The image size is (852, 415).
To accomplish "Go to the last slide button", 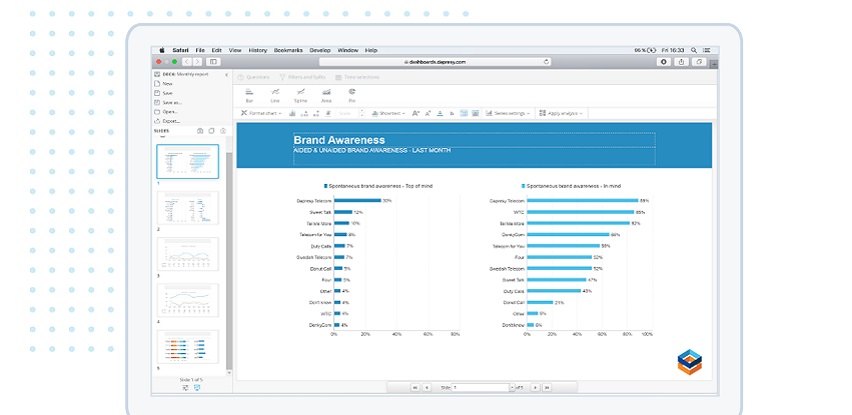I will coord(547,387).
